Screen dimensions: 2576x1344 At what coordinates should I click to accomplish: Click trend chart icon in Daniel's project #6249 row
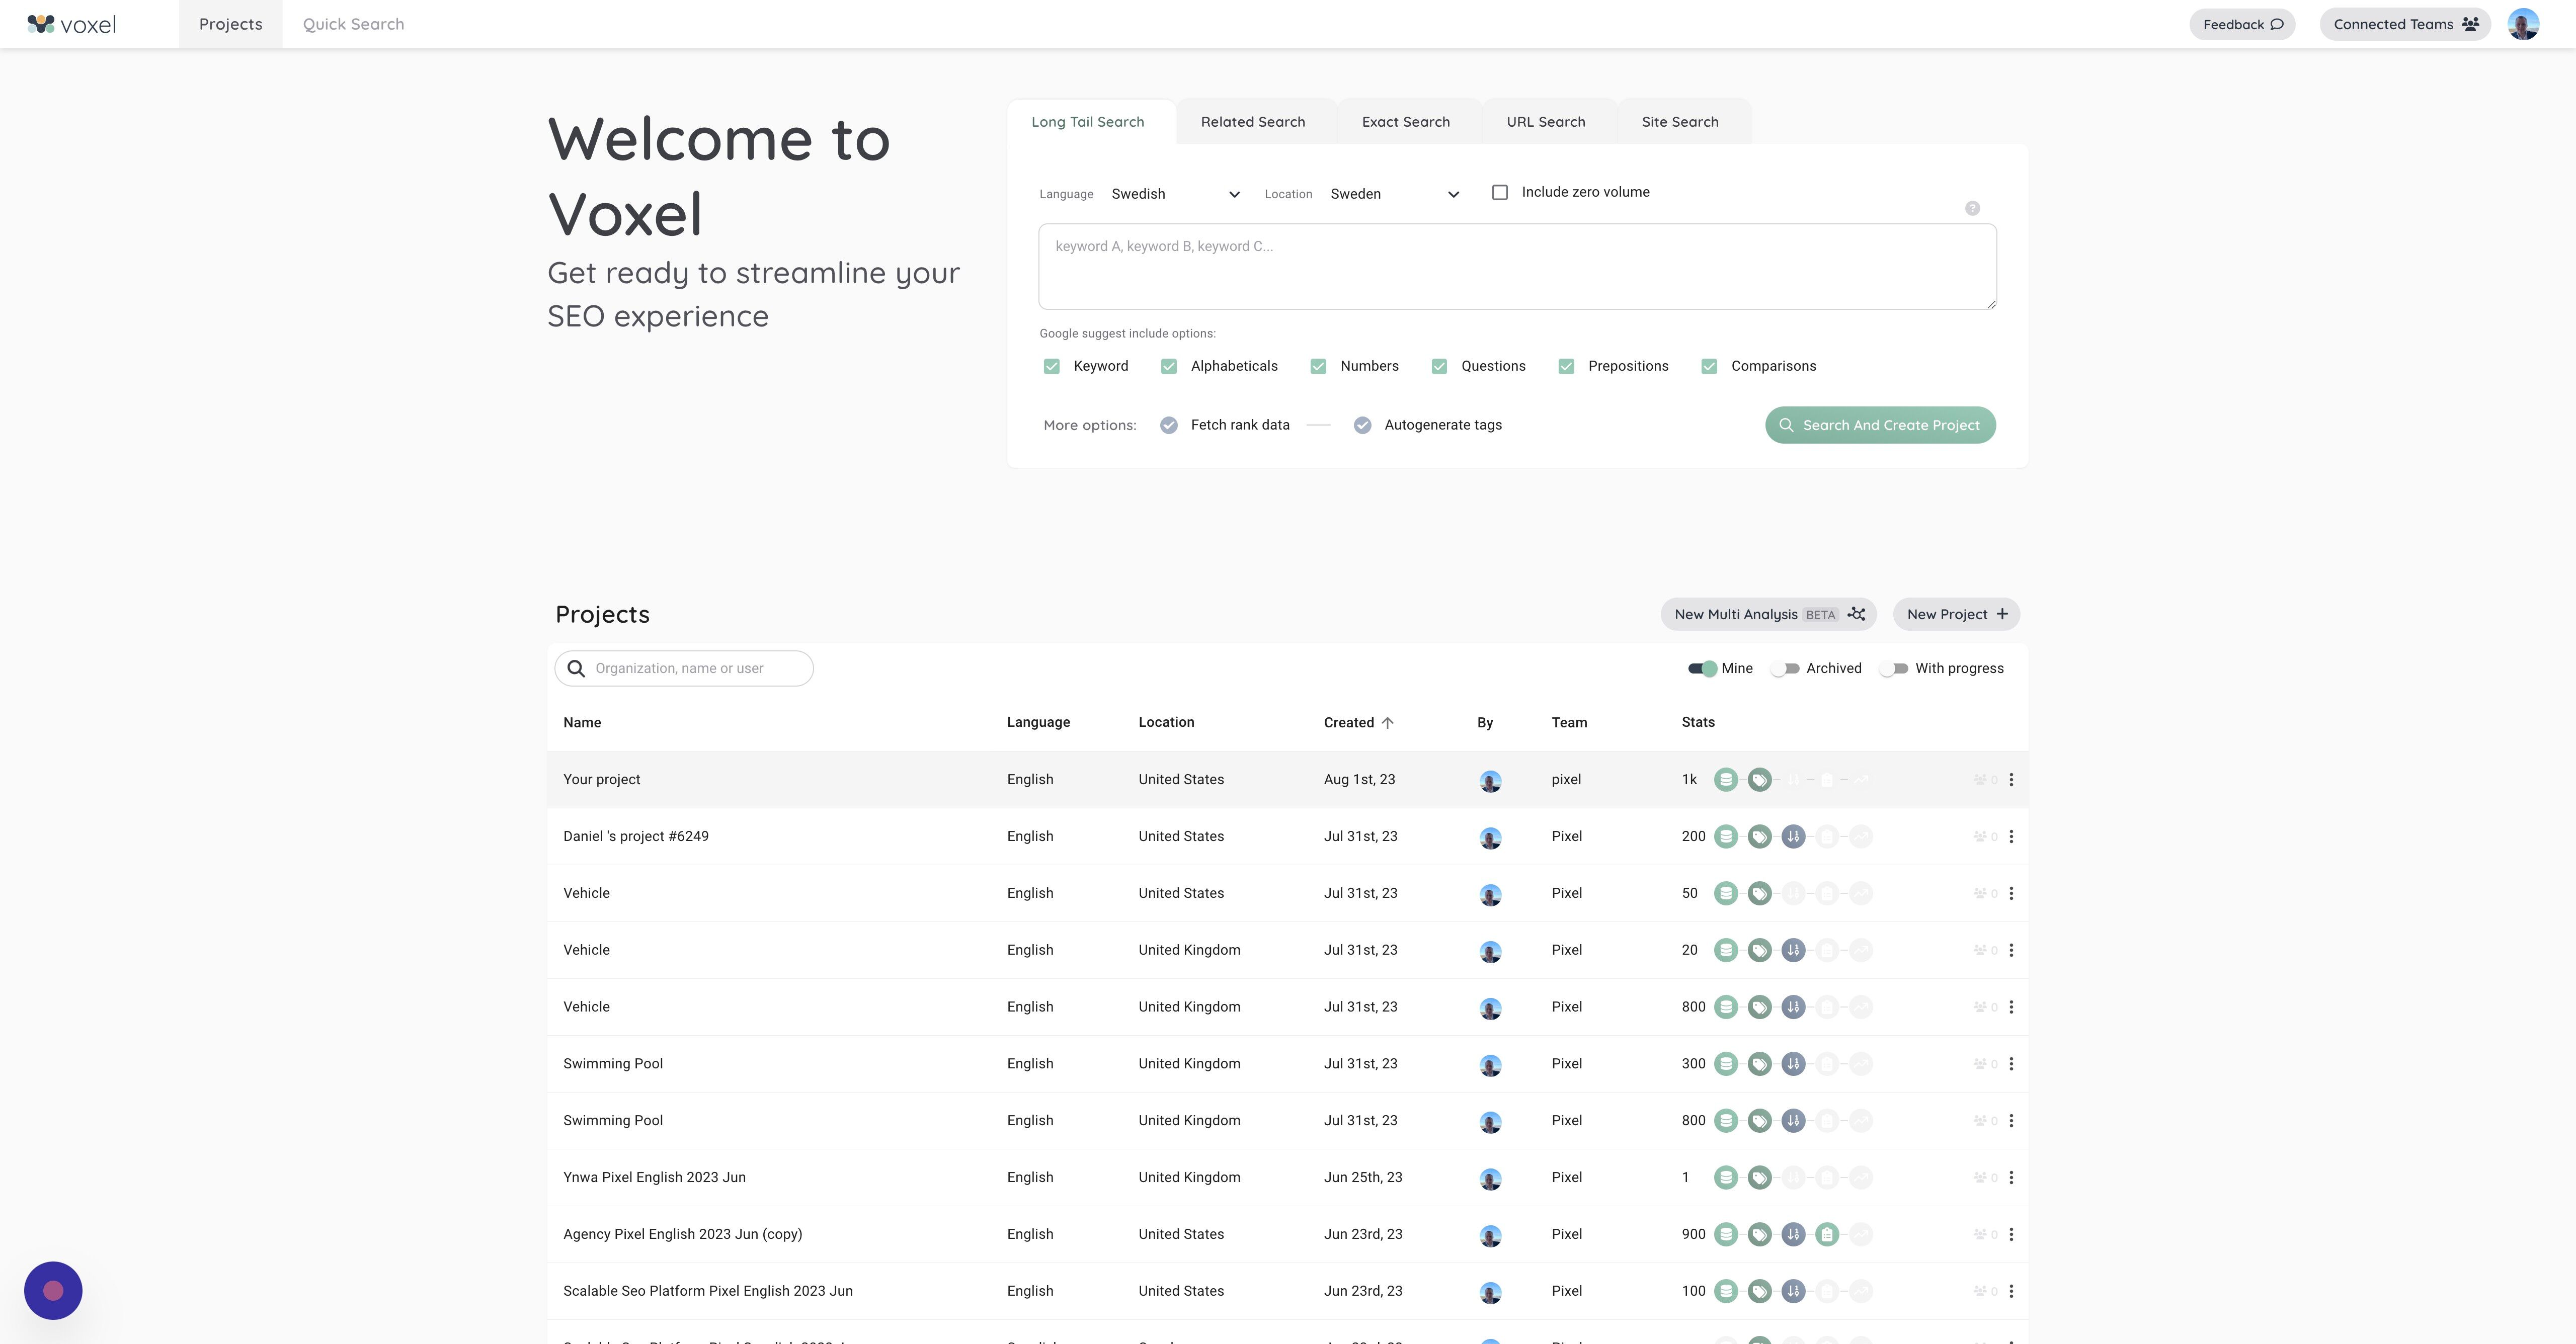[1860, 836]
